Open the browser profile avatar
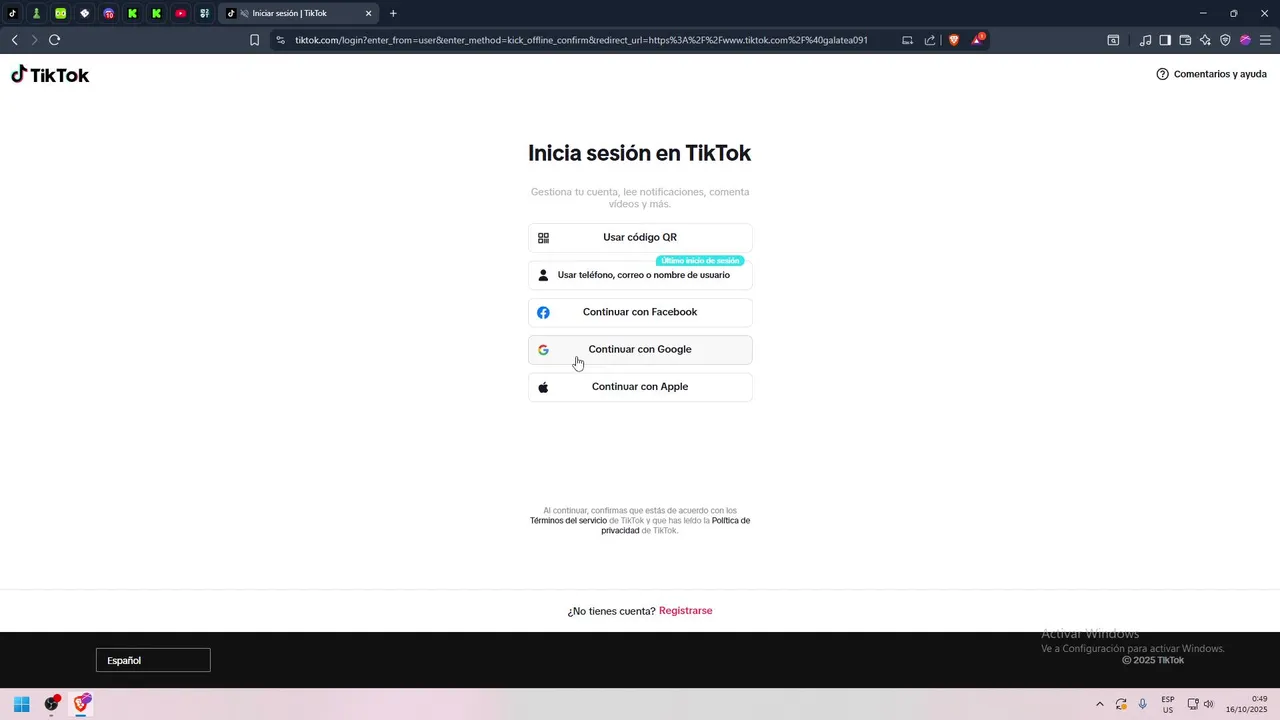 1245,40
